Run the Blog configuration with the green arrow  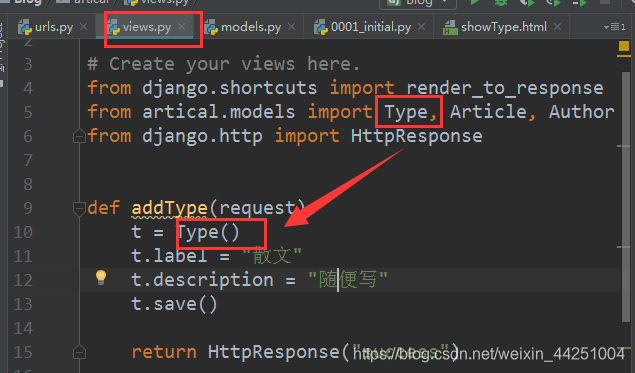tap(475, 2)
